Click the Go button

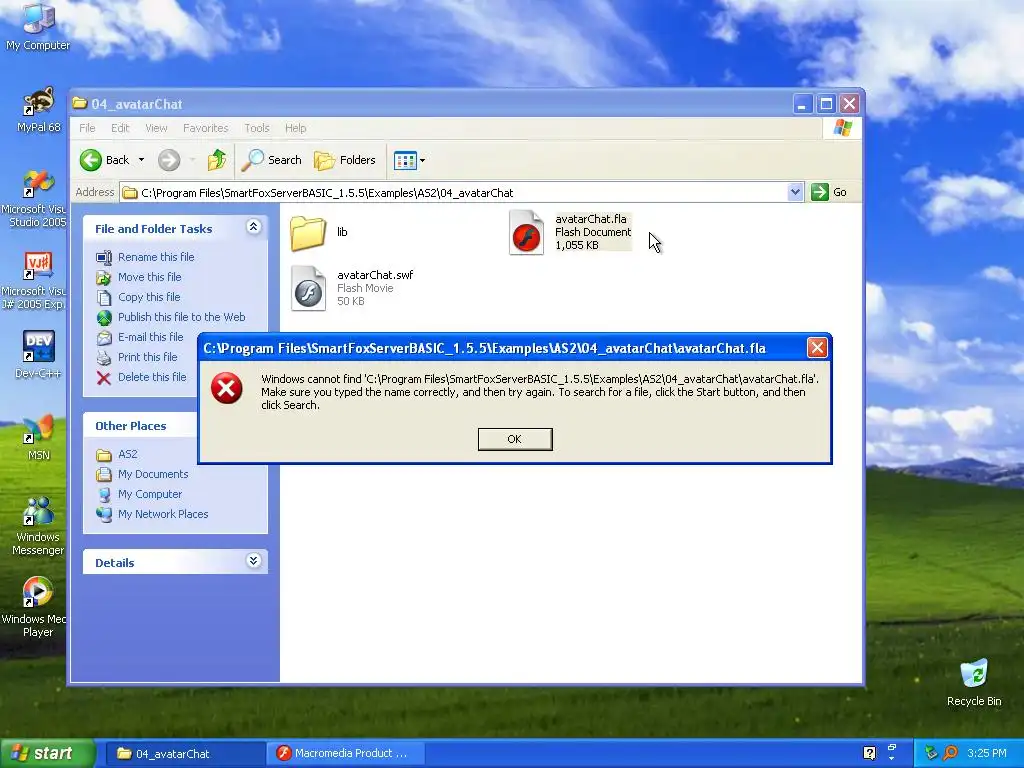pyautogui.click(x=829, y=192)
